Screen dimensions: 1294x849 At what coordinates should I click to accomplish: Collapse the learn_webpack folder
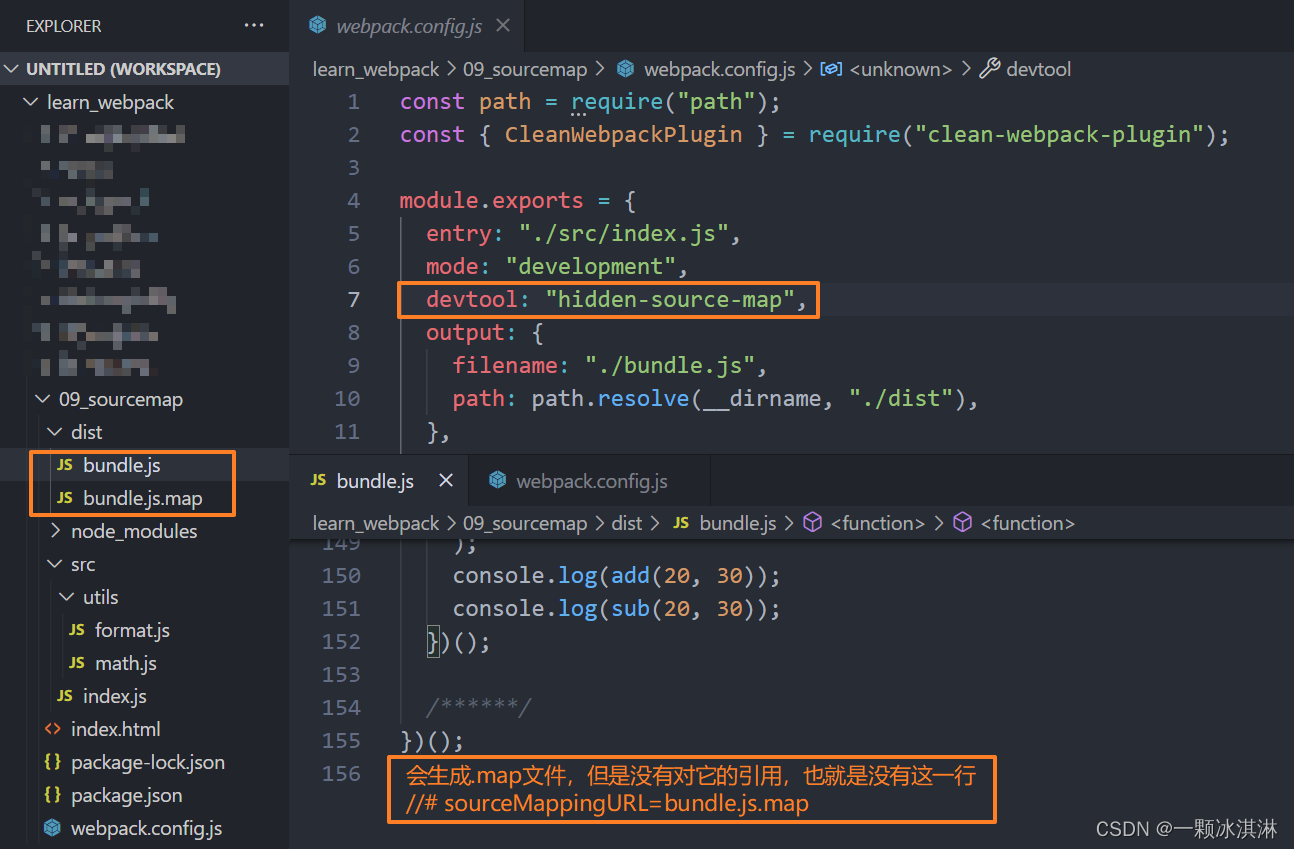[x=30, y=102]
